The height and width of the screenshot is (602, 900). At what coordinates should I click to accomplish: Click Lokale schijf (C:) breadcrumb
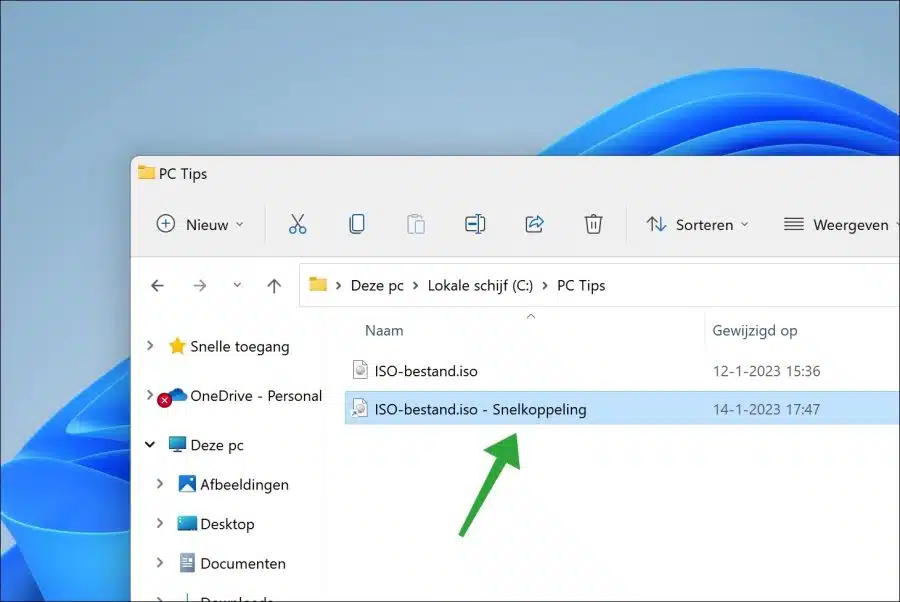click(480, 285)
